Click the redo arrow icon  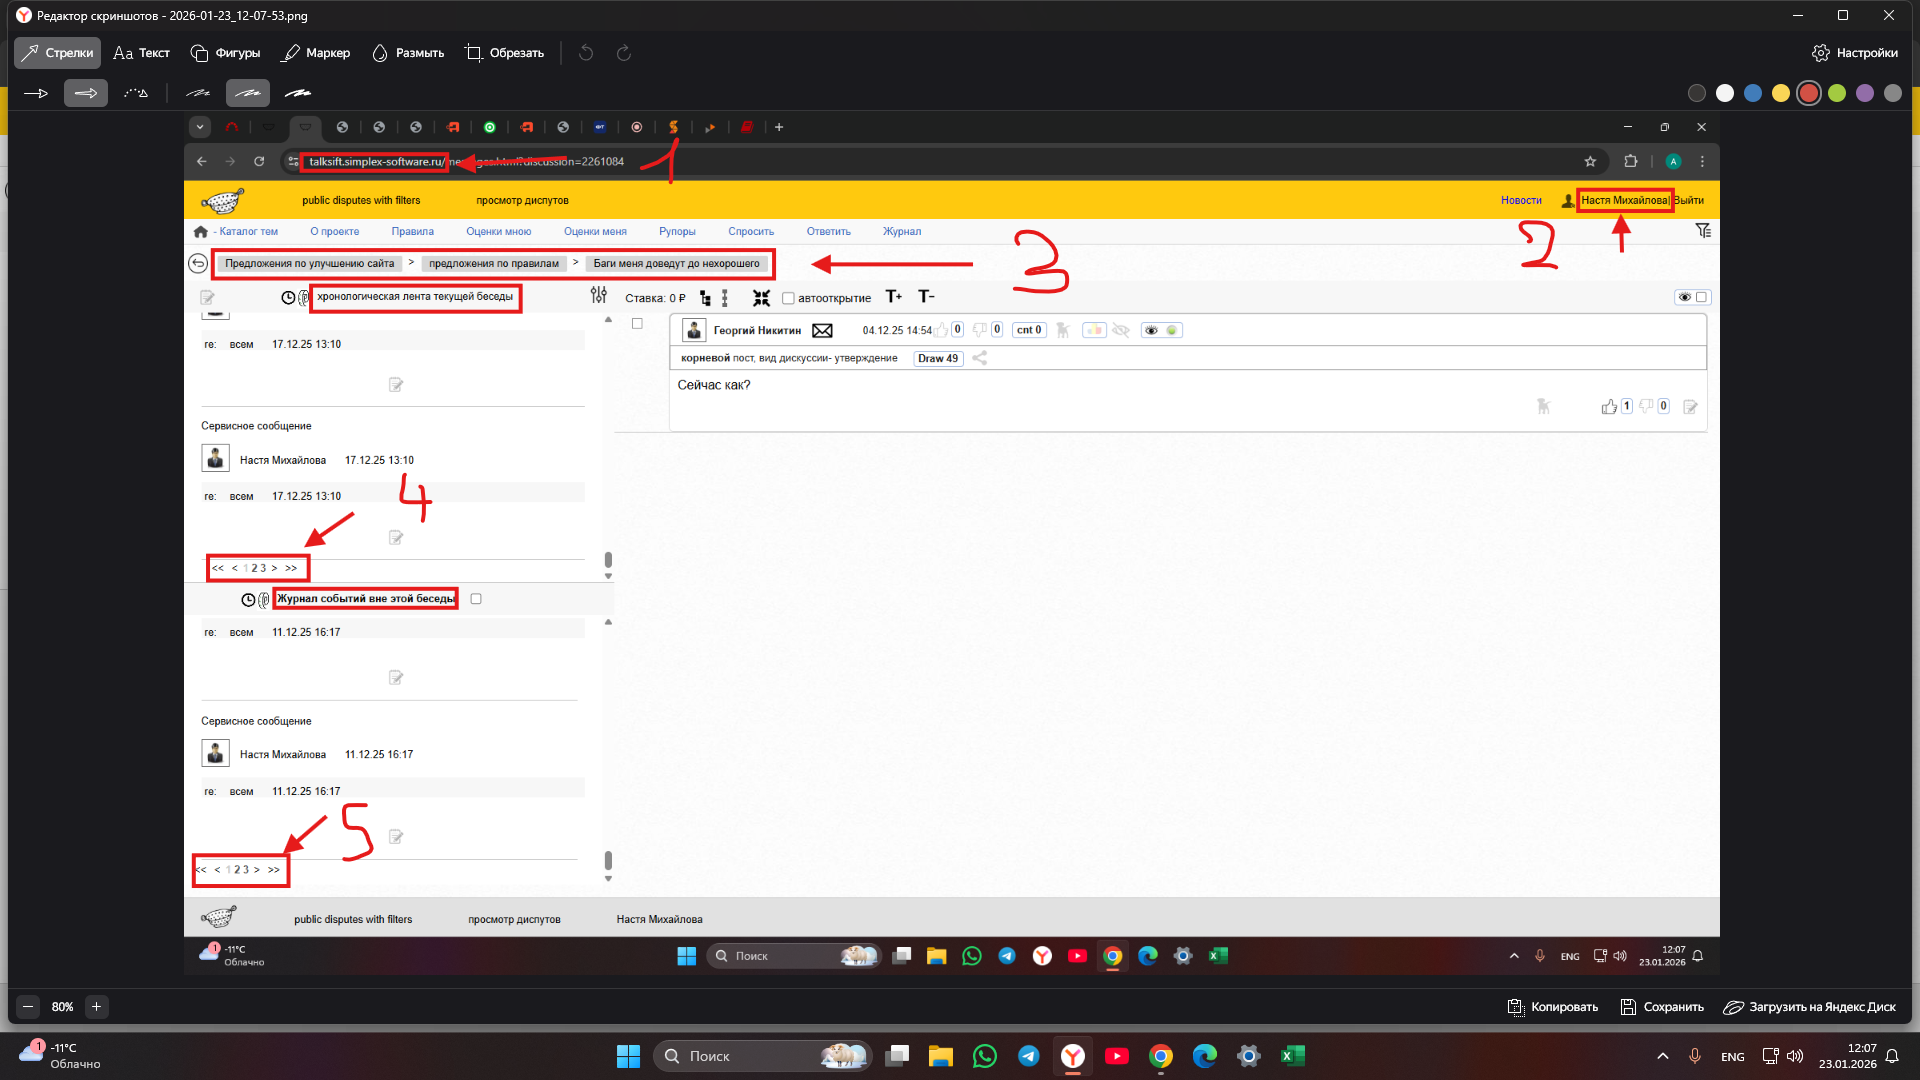pyautogui.click(x=624, y=53)
